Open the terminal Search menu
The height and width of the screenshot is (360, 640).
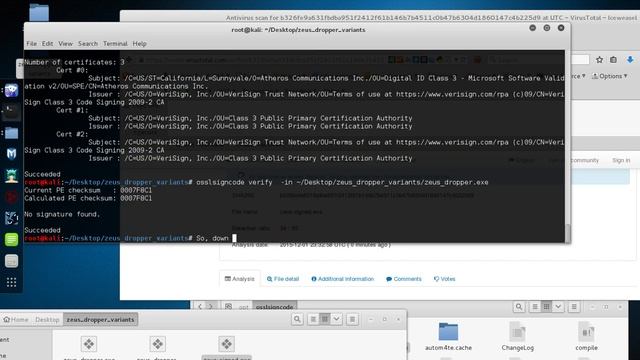point(88,44)
